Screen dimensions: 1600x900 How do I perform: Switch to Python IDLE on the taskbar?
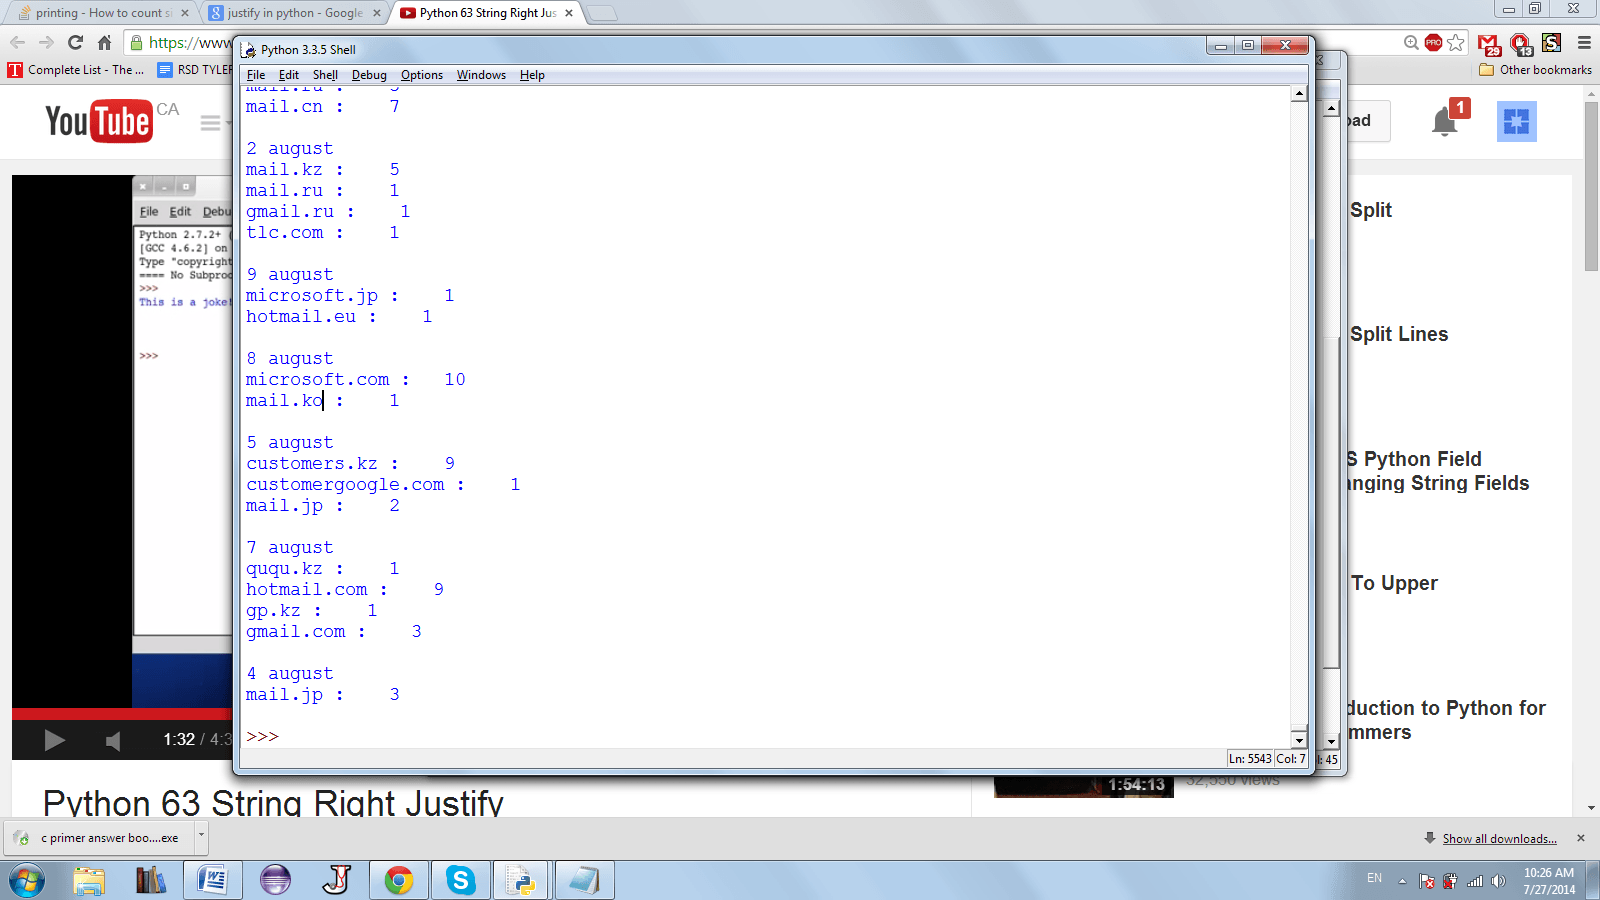pyautogui.click(x=522, y=881)
